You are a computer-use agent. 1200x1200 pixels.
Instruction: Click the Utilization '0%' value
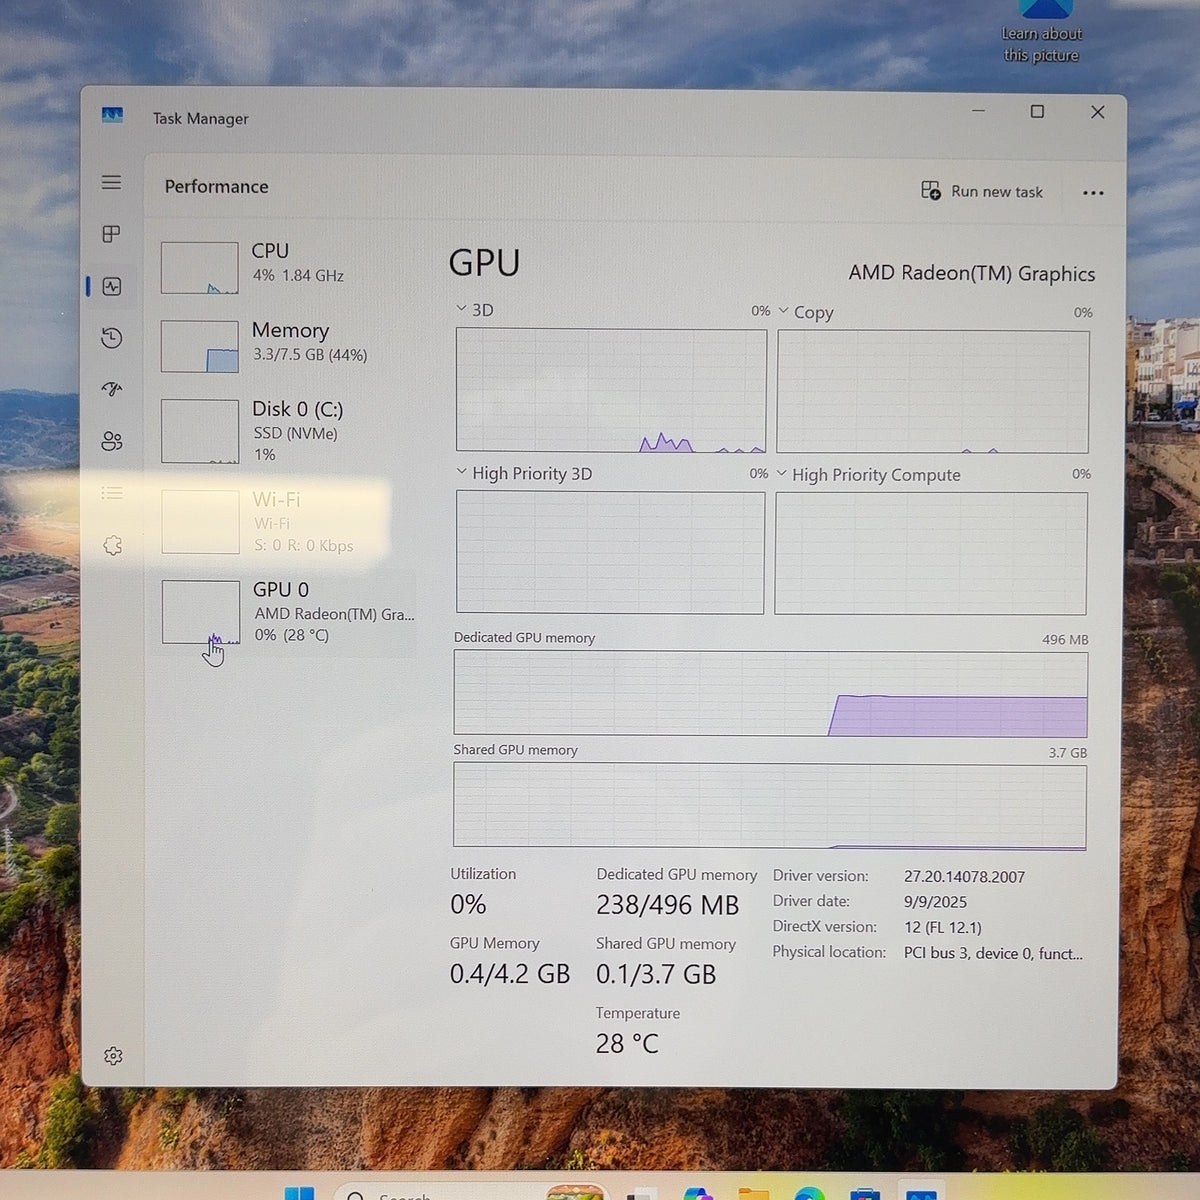click(468, 905)
